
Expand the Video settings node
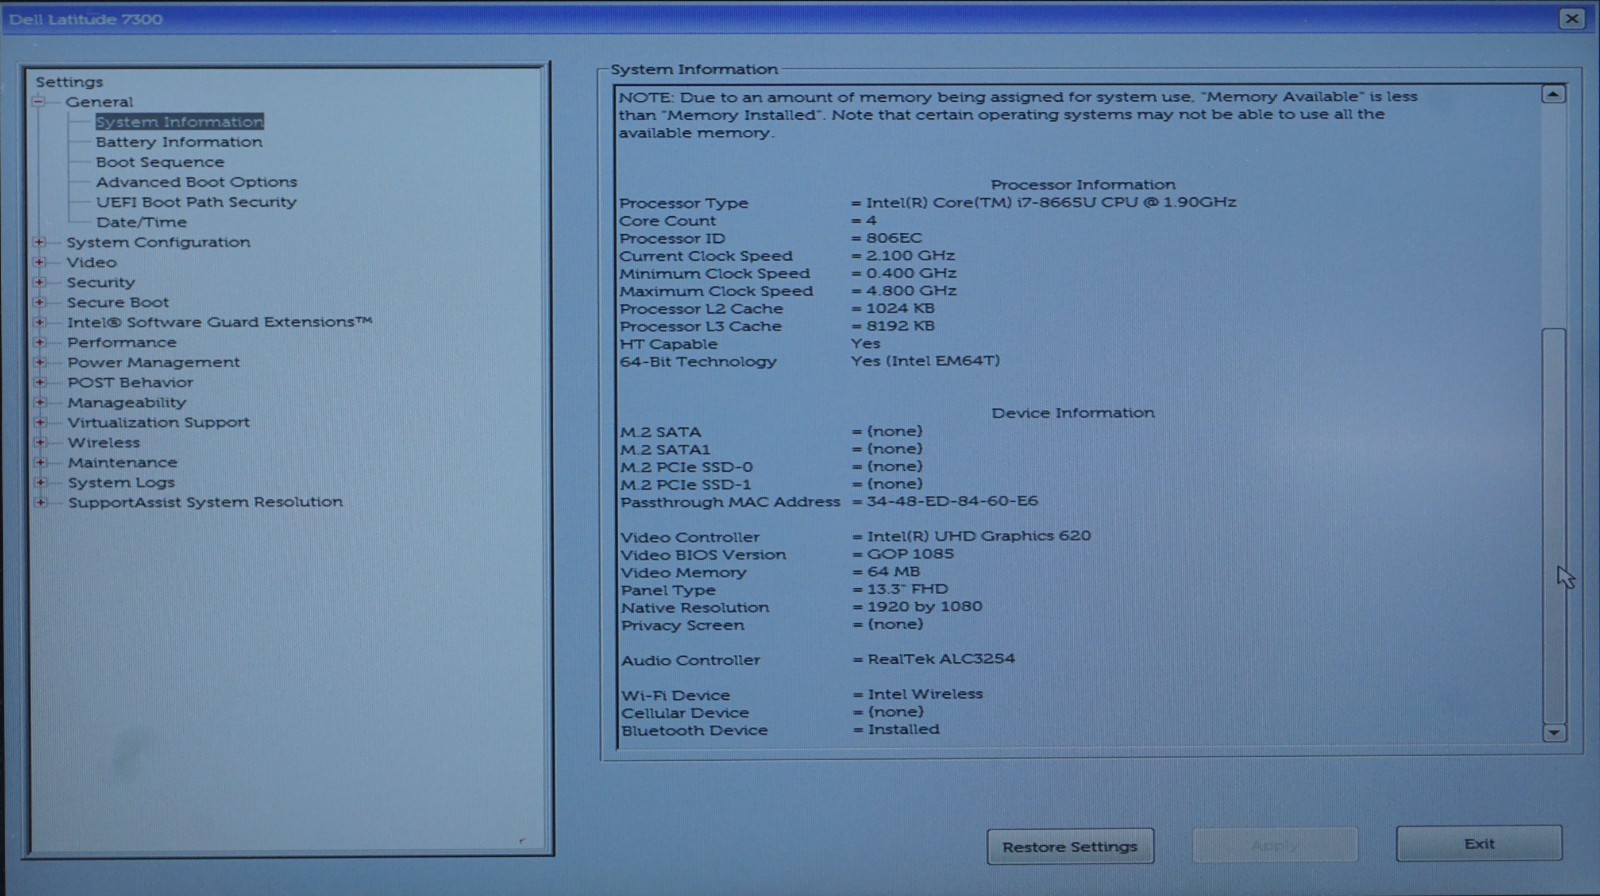click(39, 262)
